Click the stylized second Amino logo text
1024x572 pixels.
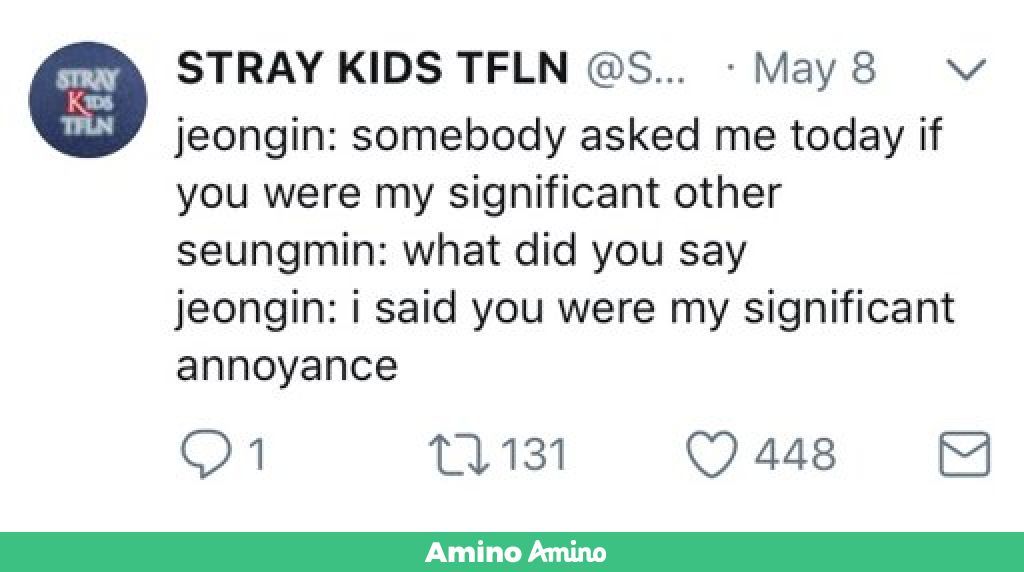tap(567, 552)
